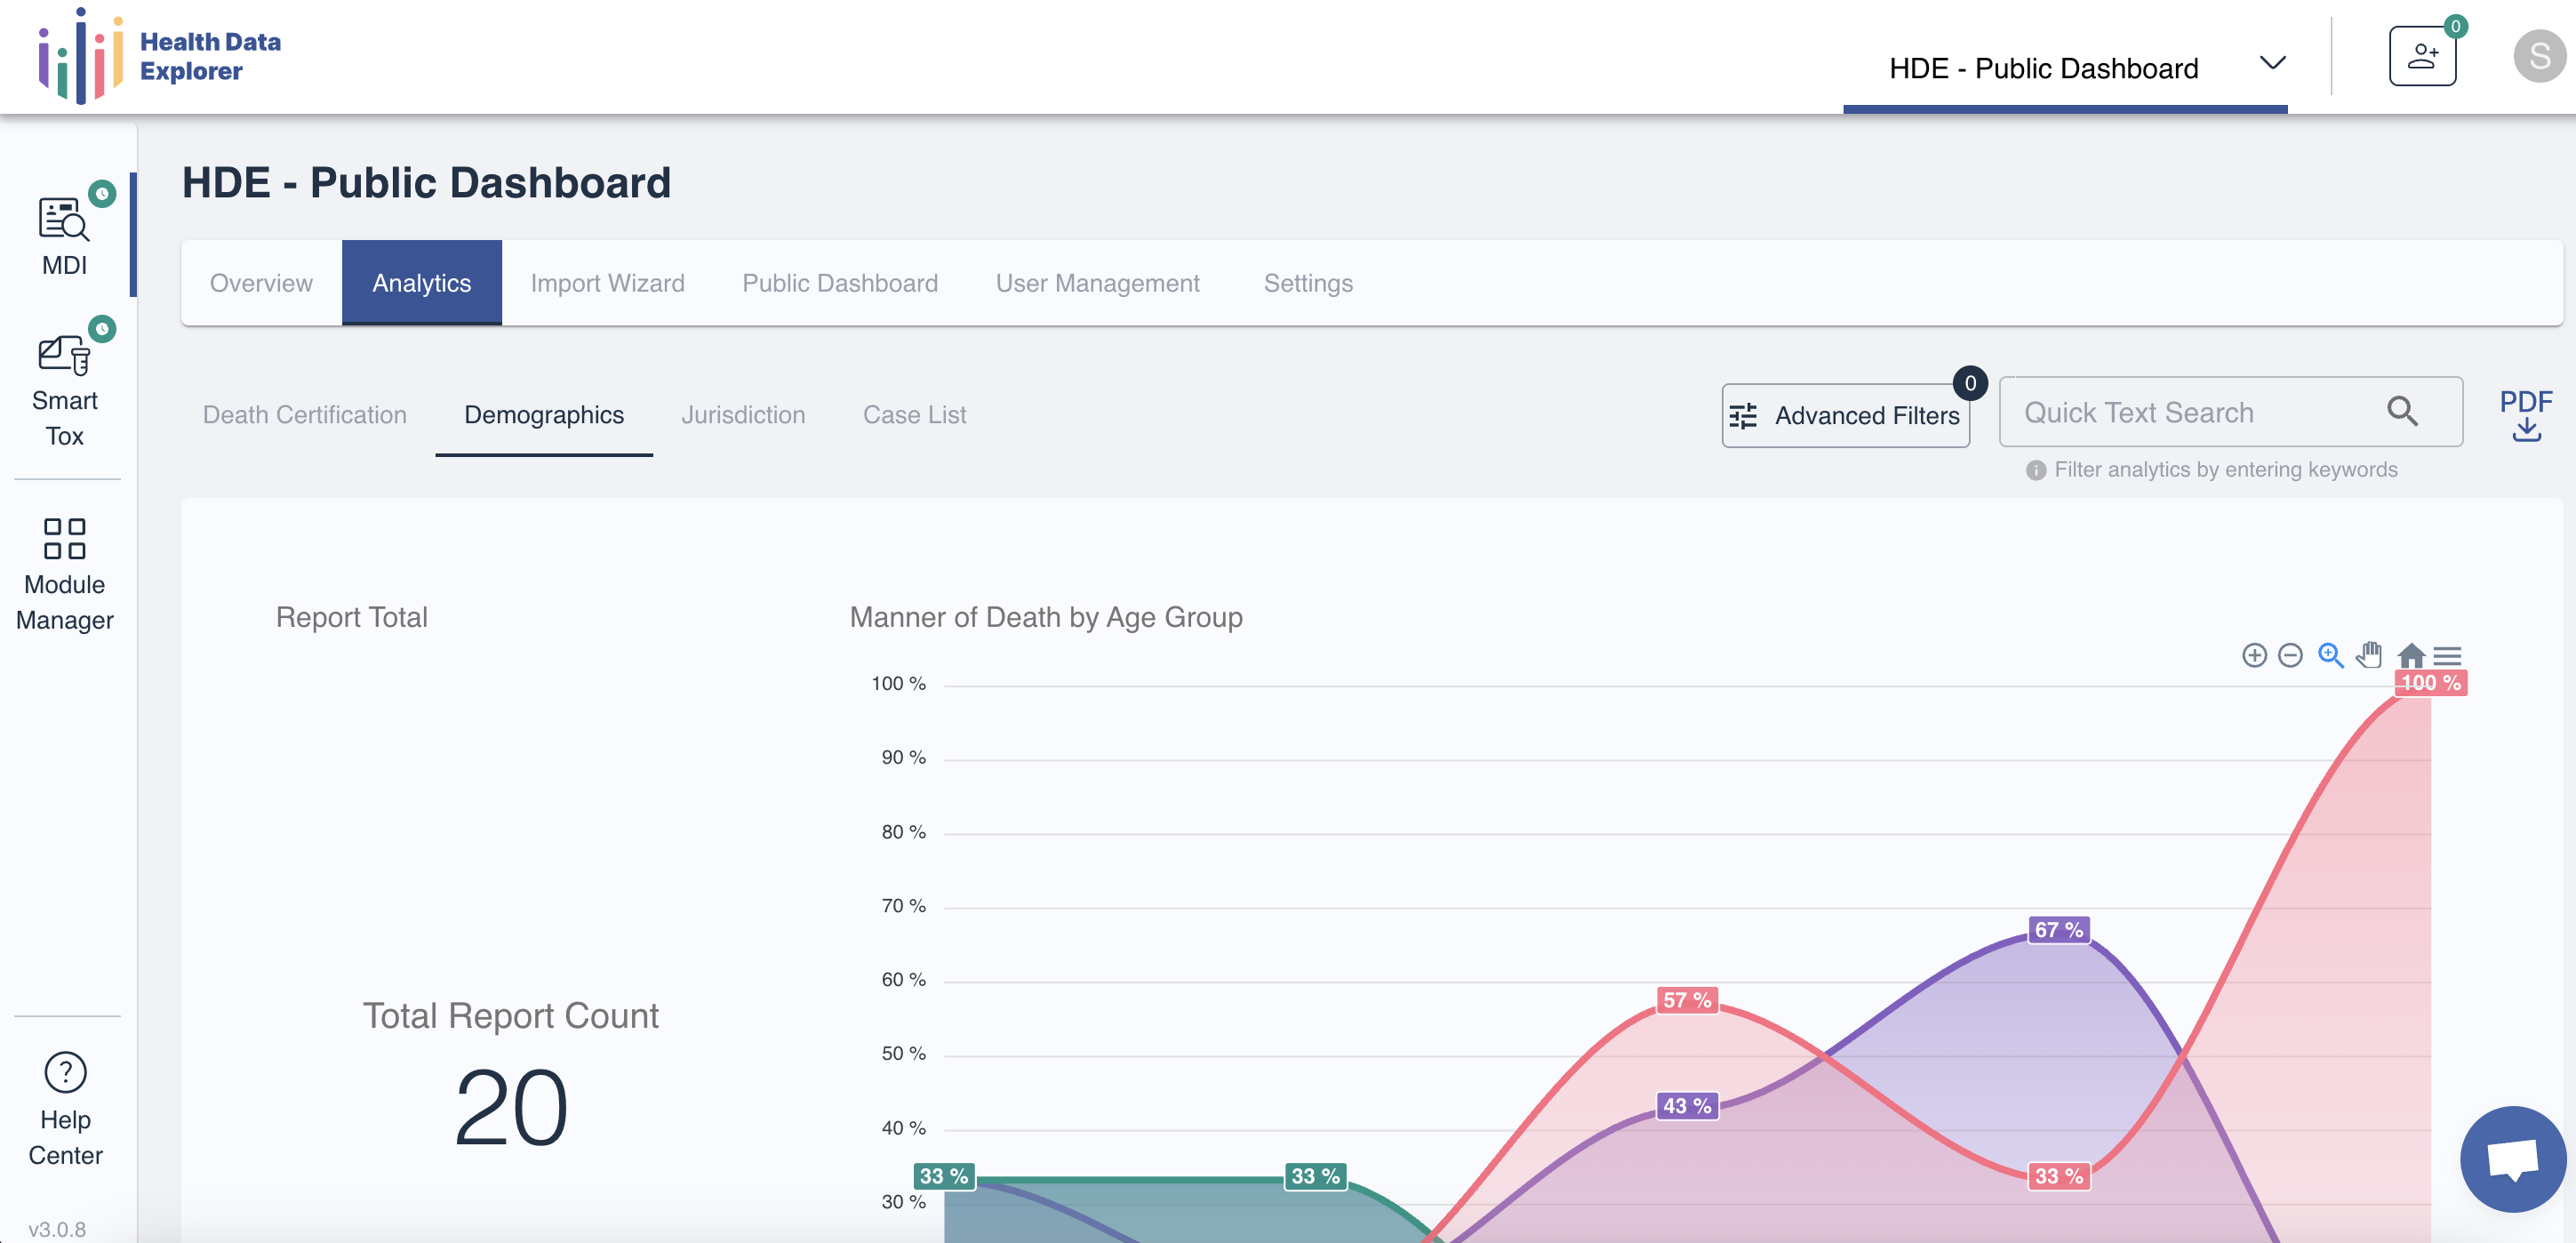
Task: Open the Import Wizard tab
Action: point(607,283)
